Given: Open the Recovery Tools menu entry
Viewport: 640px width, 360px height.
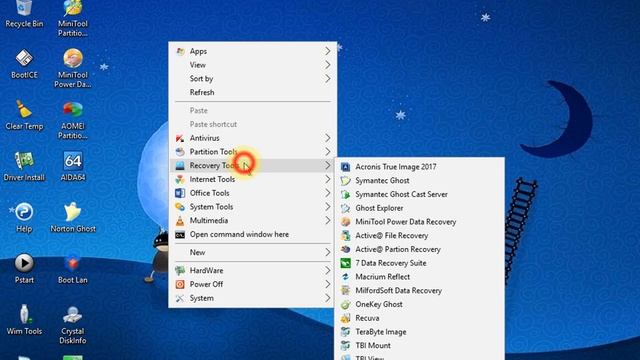Looking at the screenshot, I should point(253,165).
